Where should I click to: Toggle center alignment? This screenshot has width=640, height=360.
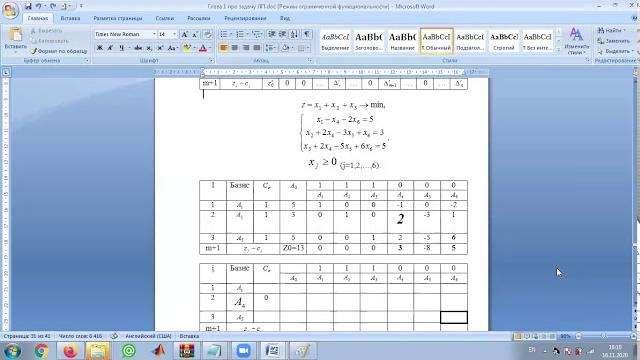[235, 48]
